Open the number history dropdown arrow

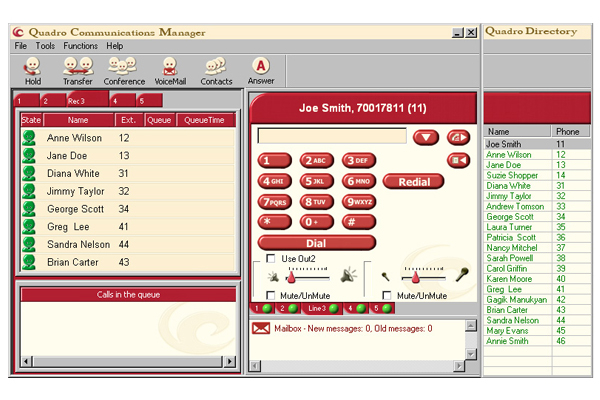pos(426,137)
